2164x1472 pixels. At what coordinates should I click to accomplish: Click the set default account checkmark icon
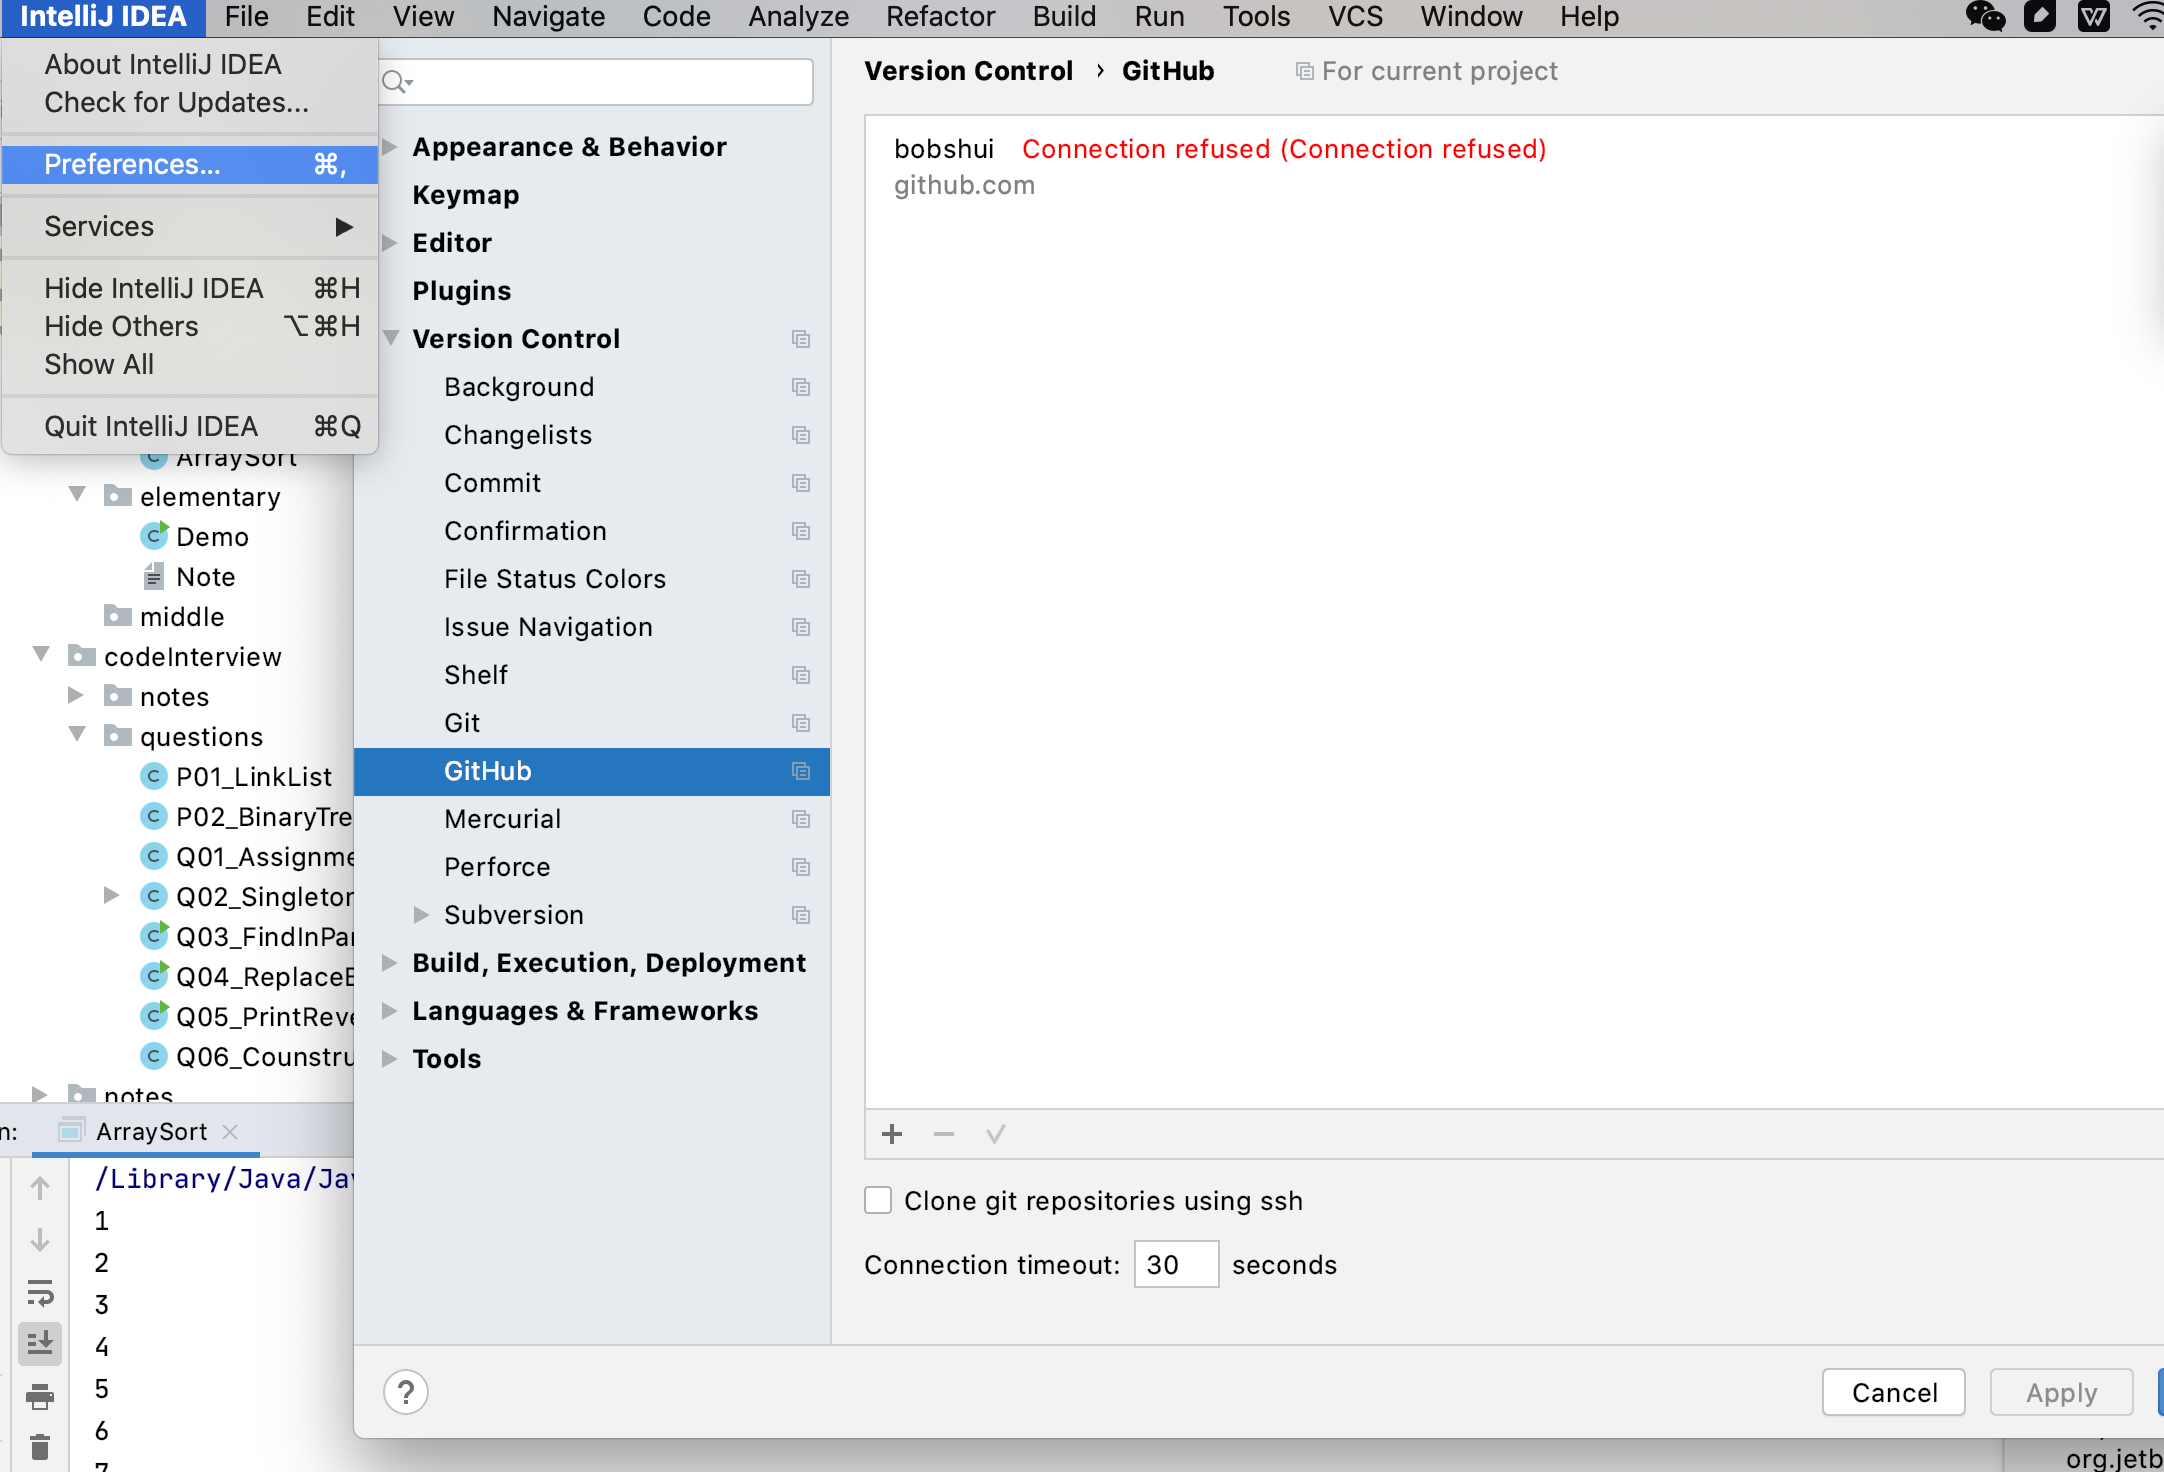click(995, 1134)
